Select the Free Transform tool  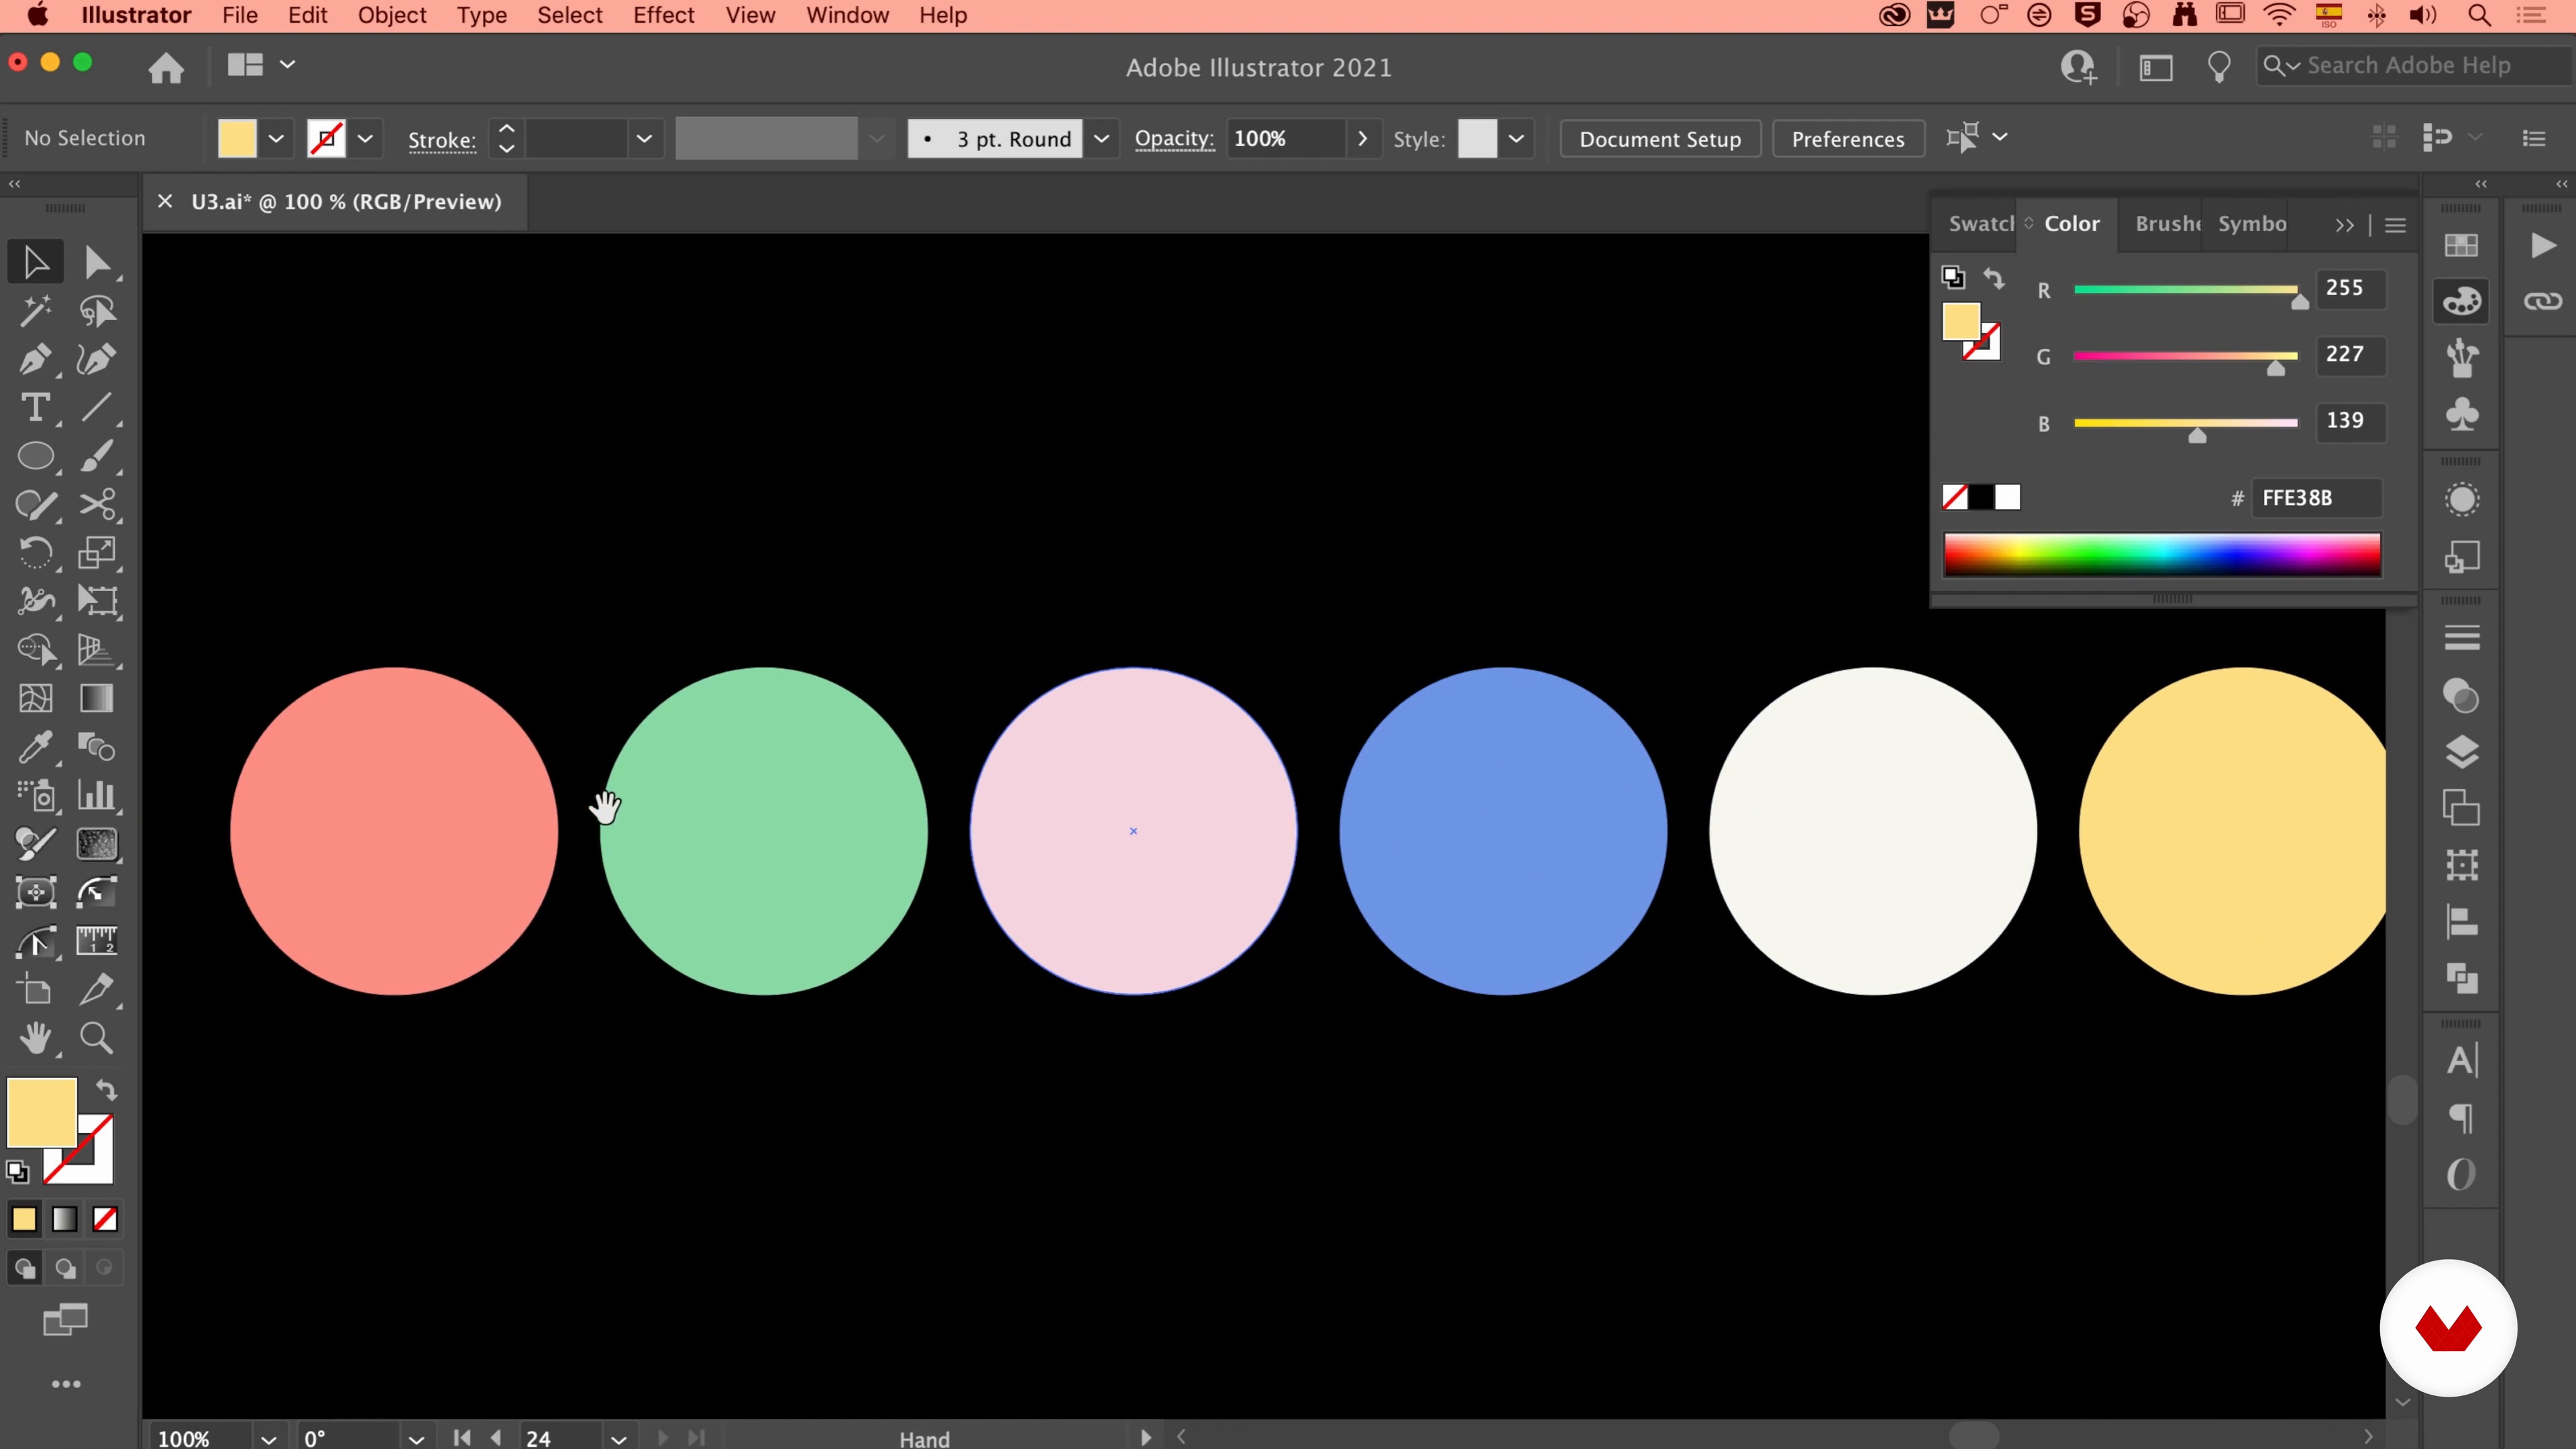point(97,600)
